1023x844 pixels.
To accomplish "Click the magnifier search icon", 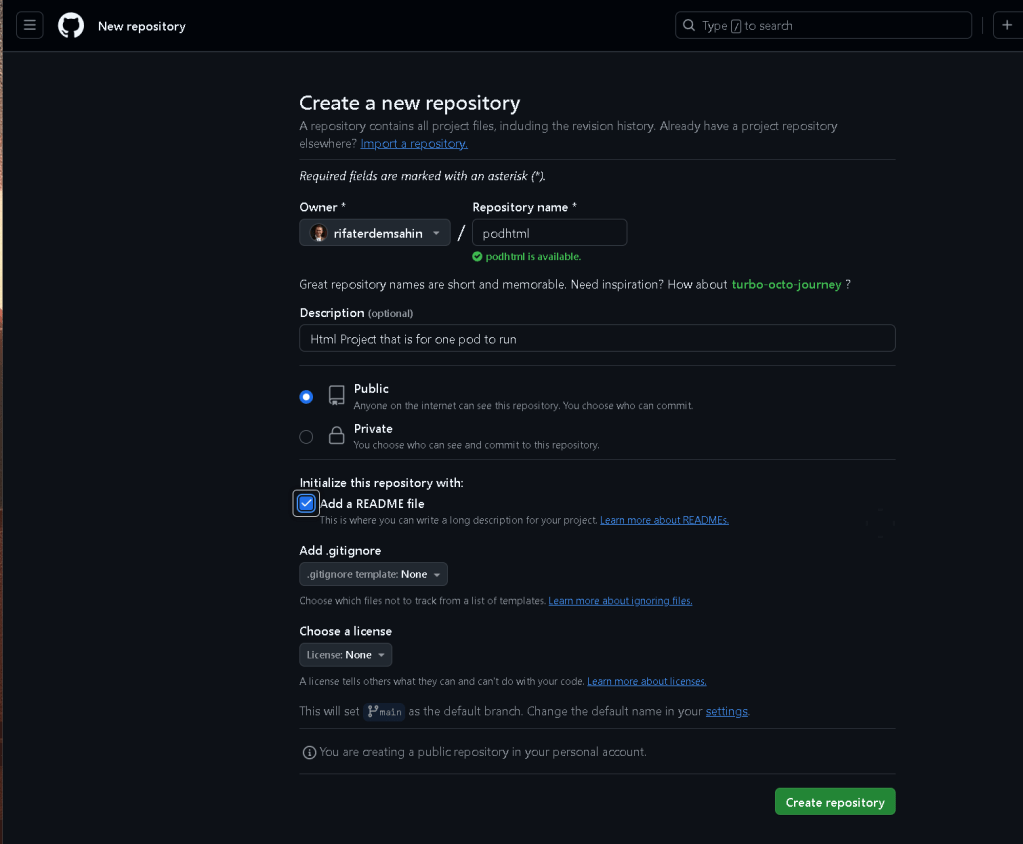I will (x=688, y=25).
